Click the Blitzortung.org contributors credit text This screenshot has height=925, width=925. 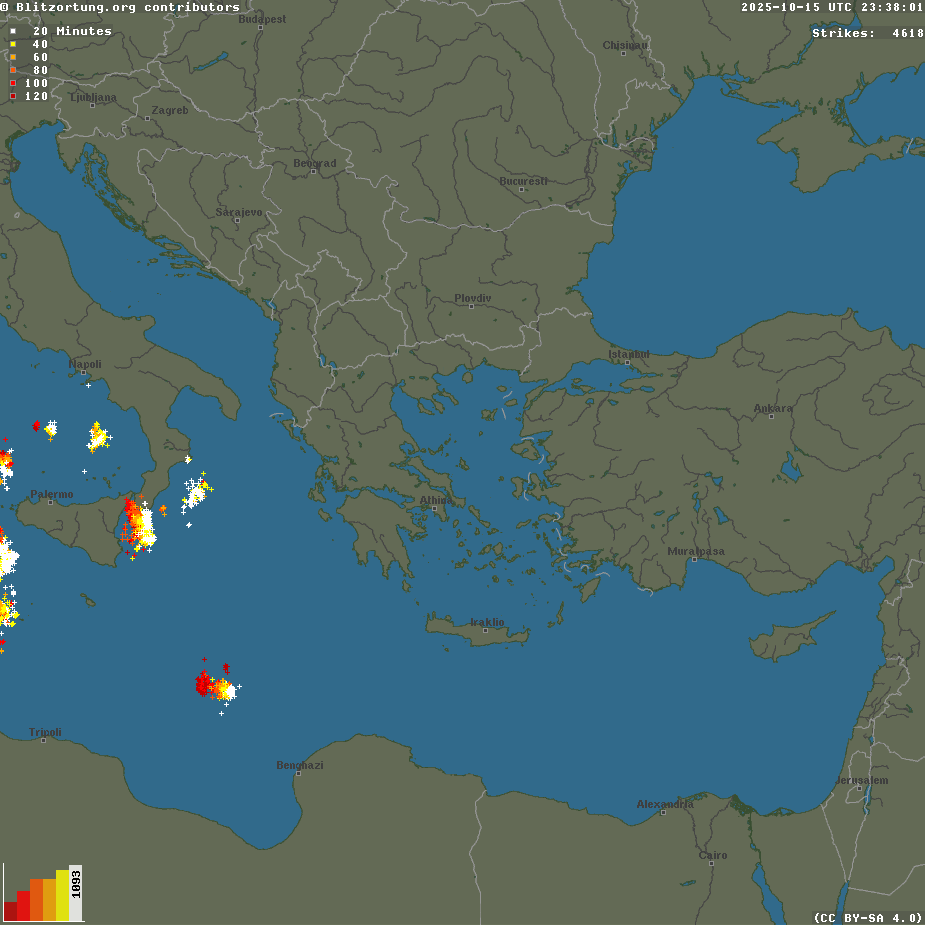pyautogui.click(x=120, y=7)
